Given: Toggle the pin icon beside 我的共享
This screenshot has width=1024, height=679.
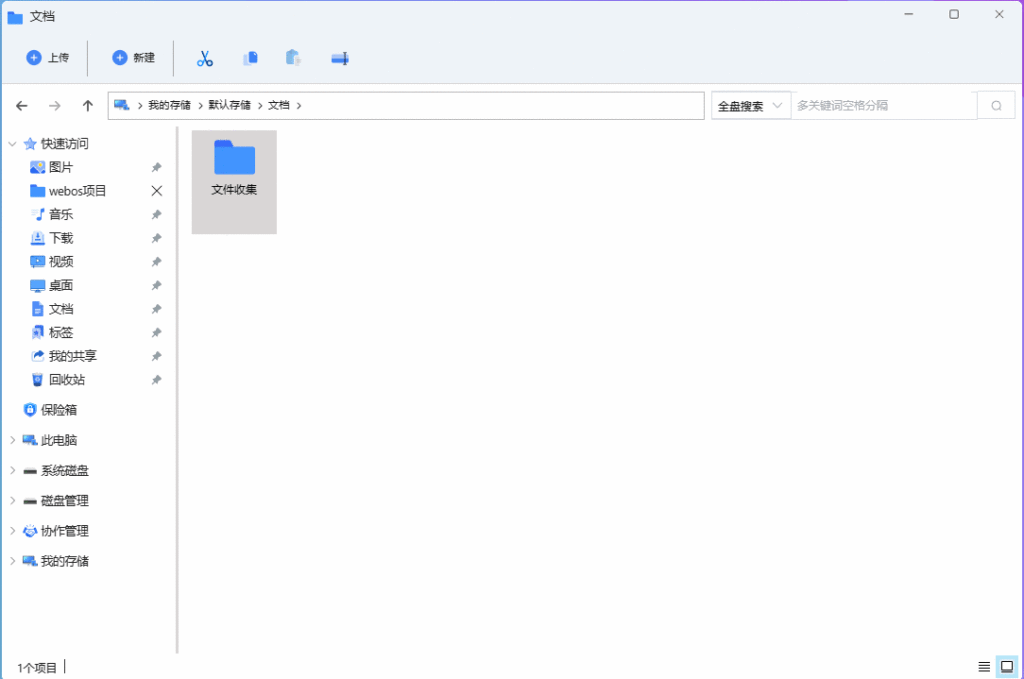Looking at the screenshot, I should 157,356.
